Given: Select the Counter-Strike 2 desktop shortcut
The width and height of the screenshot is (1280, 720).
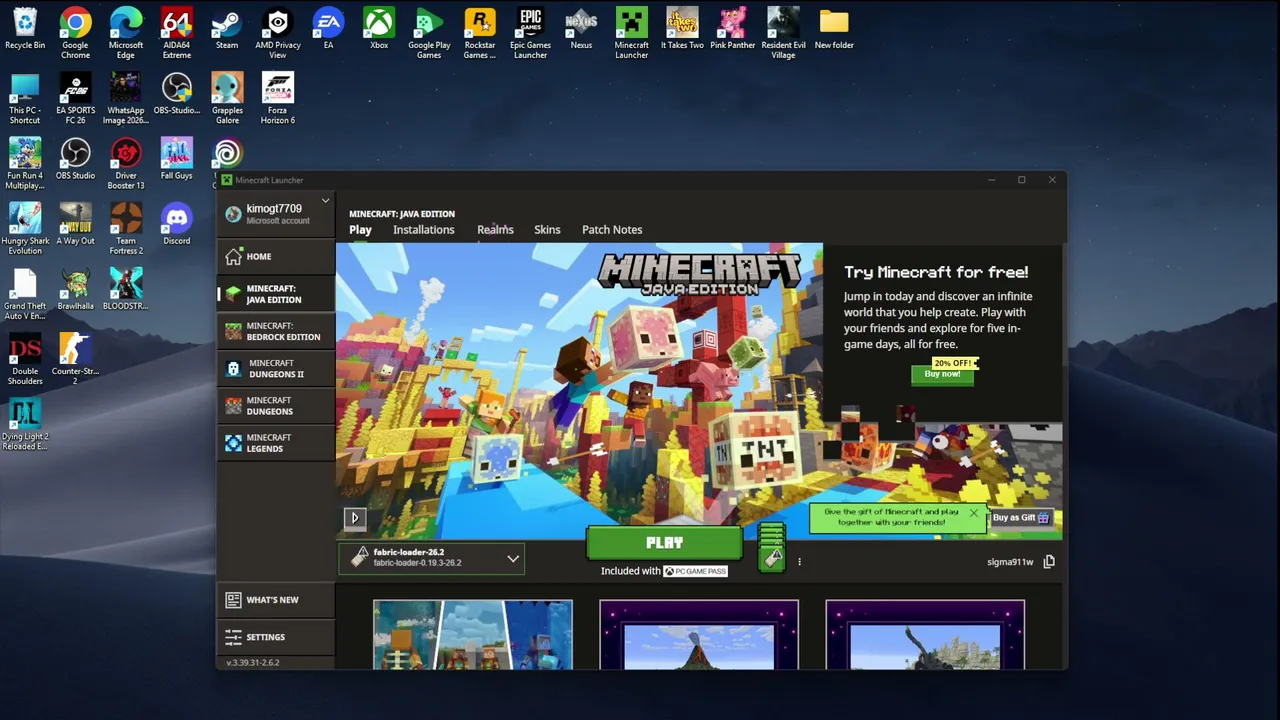Looking at the screenshot, I should pyautogui.click(x=75, y=360).
